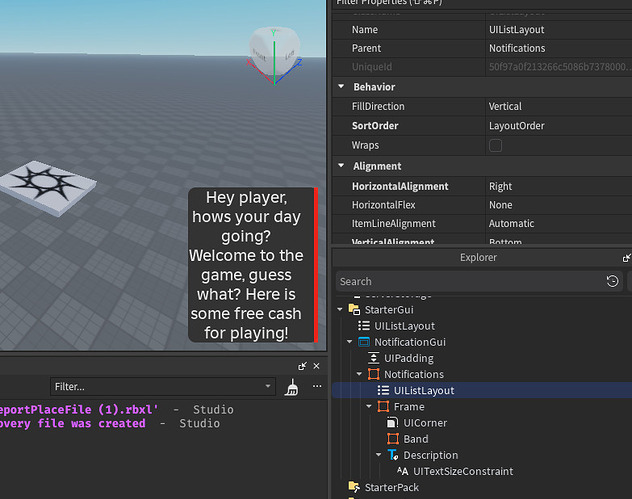
Task: Click the Band frame icon
Action: [x=393, y=439]
